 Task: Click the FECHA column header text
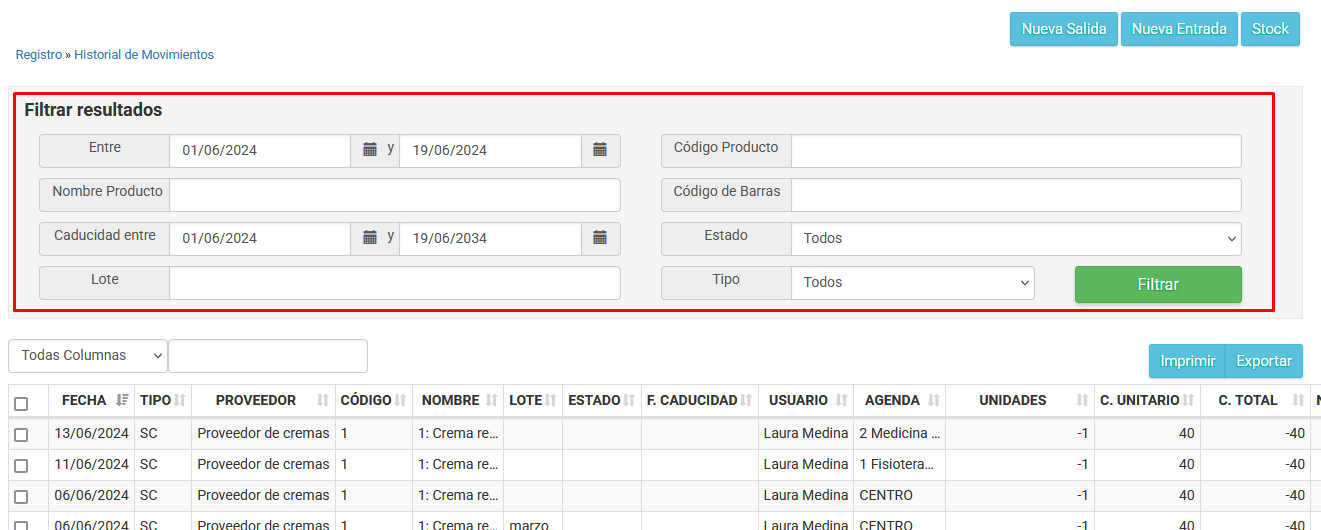[84, 400]
